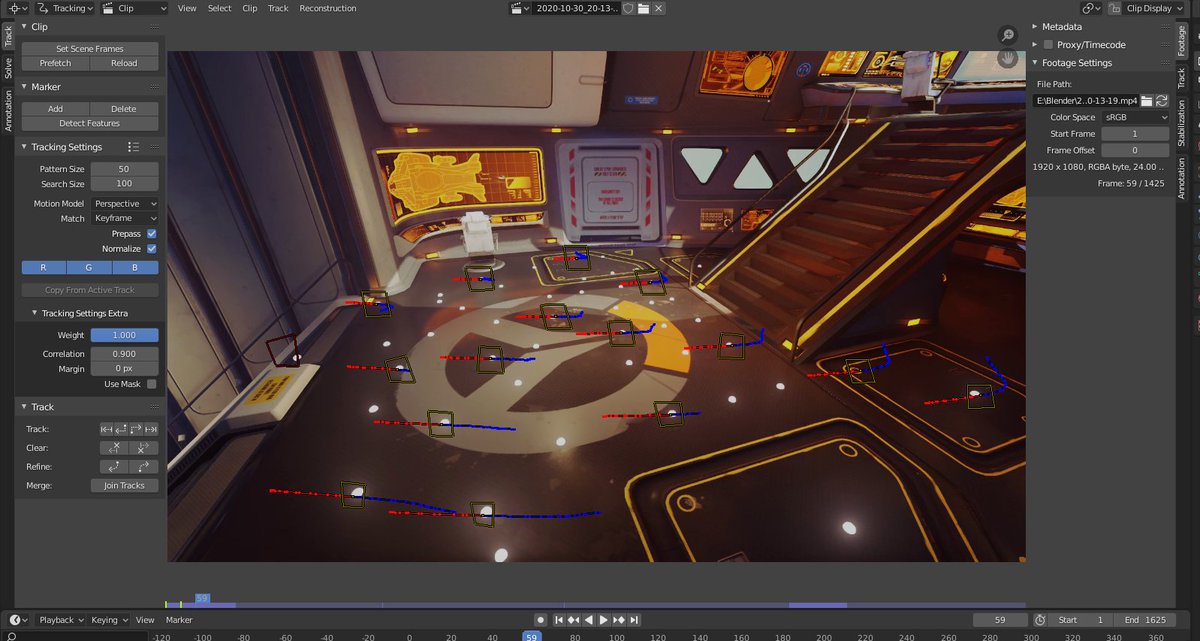Clear track path before current frame
This screenshot has width=1200, height=641.
[115, 448]
